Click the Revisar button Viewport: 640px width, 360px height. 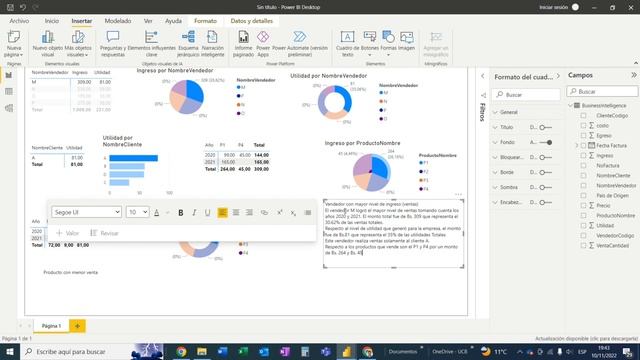(x=104, y=233)
